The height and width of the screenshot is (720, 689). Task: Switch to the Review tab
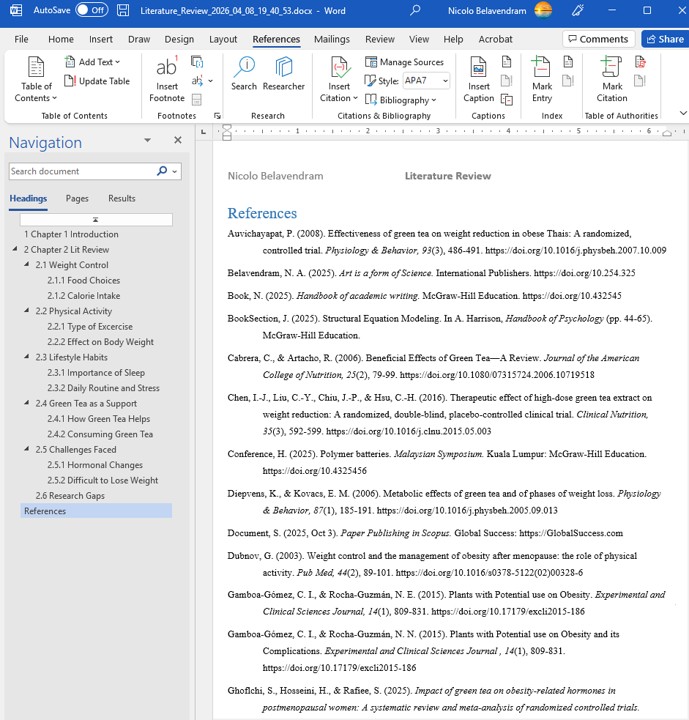(x=379, y=39)
